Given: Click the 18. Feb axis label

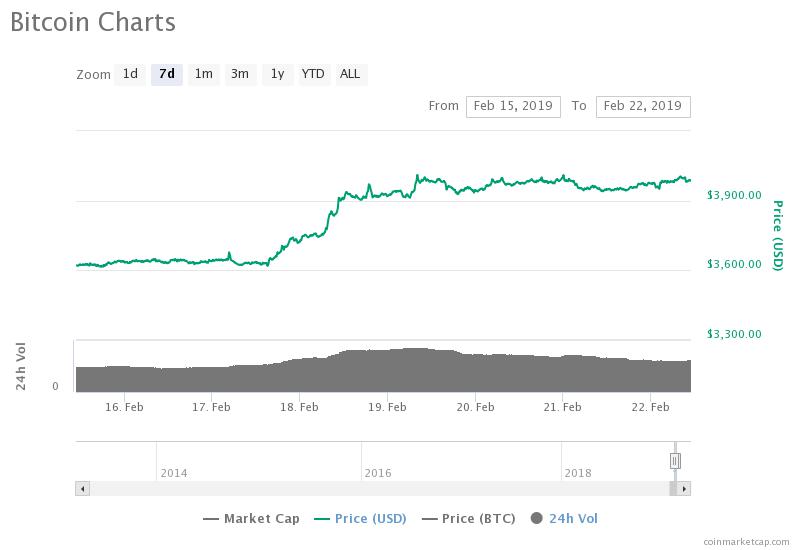Looking at the screenshot, I should (299, 407).
